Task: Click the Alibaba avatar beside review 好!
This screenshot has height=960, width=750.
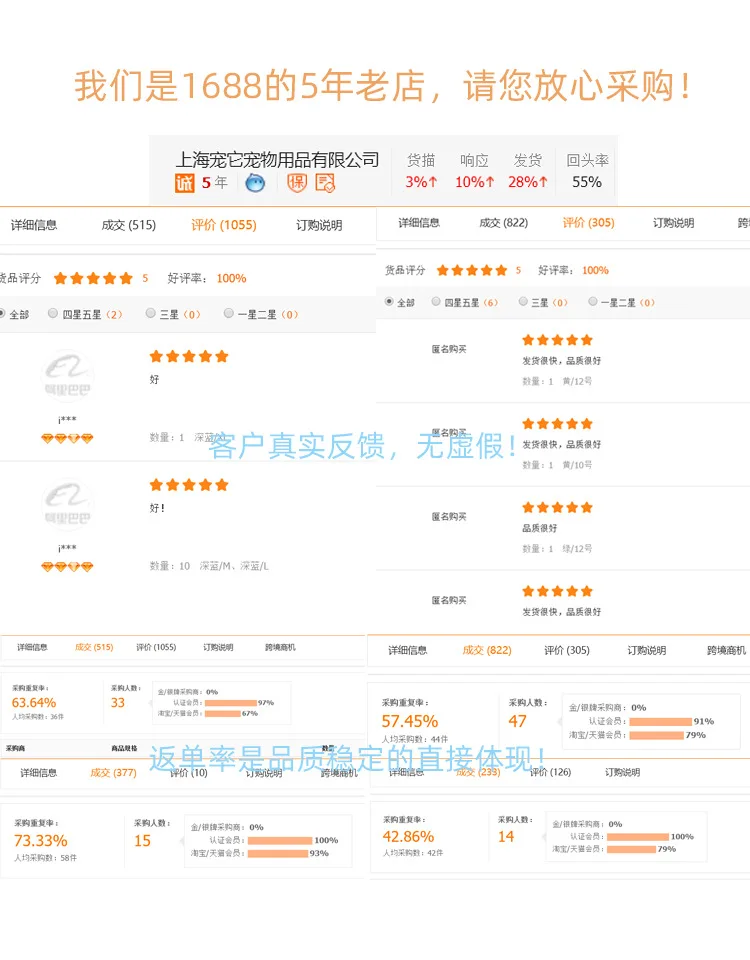Action: pyautogui.click(x=67, y=503)
